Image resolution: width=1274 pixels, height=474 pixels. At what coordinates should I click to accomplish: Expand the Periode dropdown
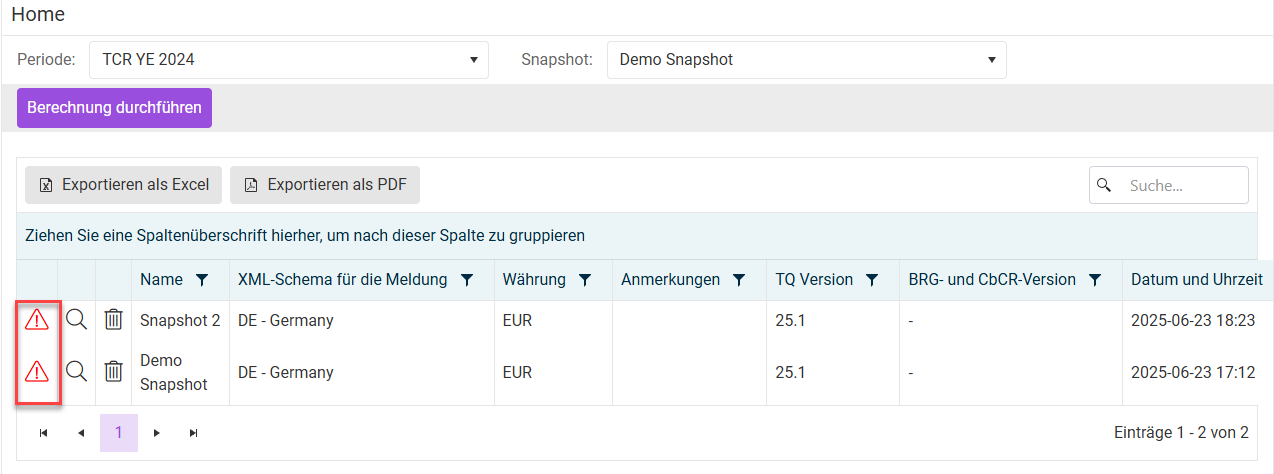click(x=289, y=60)
